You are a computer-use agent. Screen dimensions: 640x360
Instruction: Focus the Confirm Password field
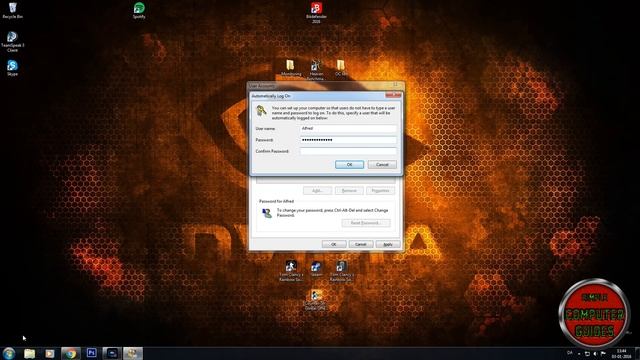point(348,151)
